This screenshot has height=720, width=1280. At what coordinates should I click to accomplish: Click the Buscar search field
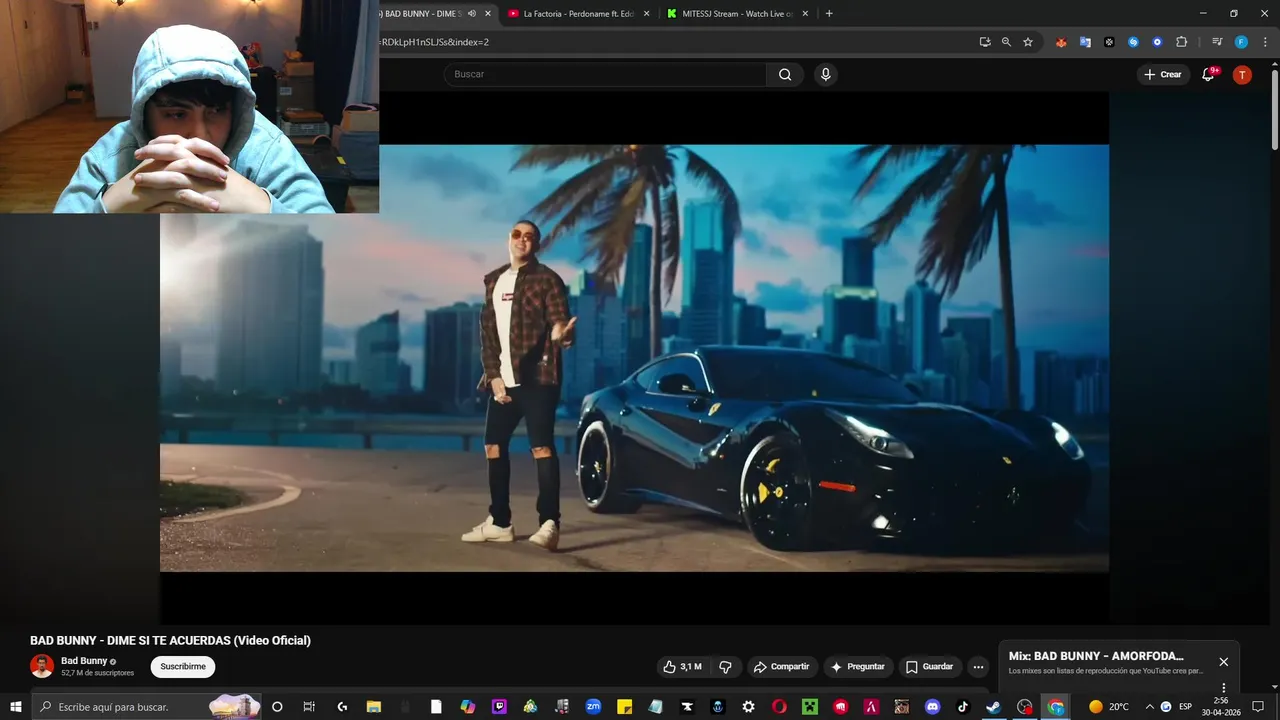[606, 74]
